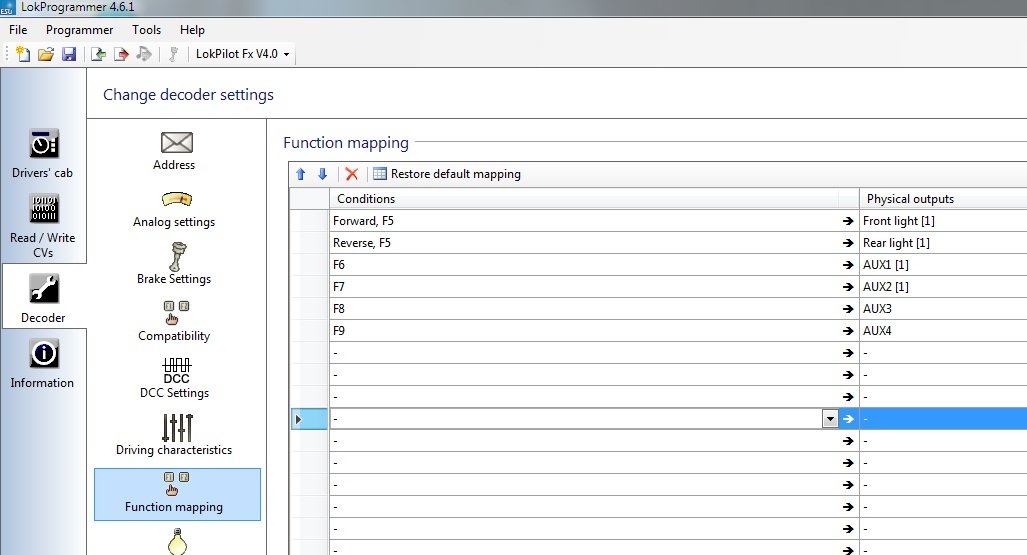Screen dimensions: 1027x555
Task: Open Analog settings
Action: point(174,209)
